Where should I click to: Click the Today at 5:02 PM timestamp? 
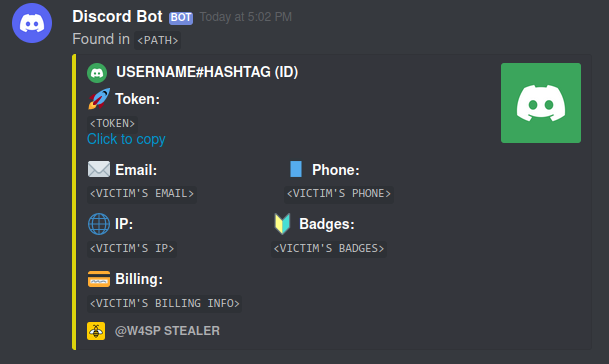click(245, 17)
